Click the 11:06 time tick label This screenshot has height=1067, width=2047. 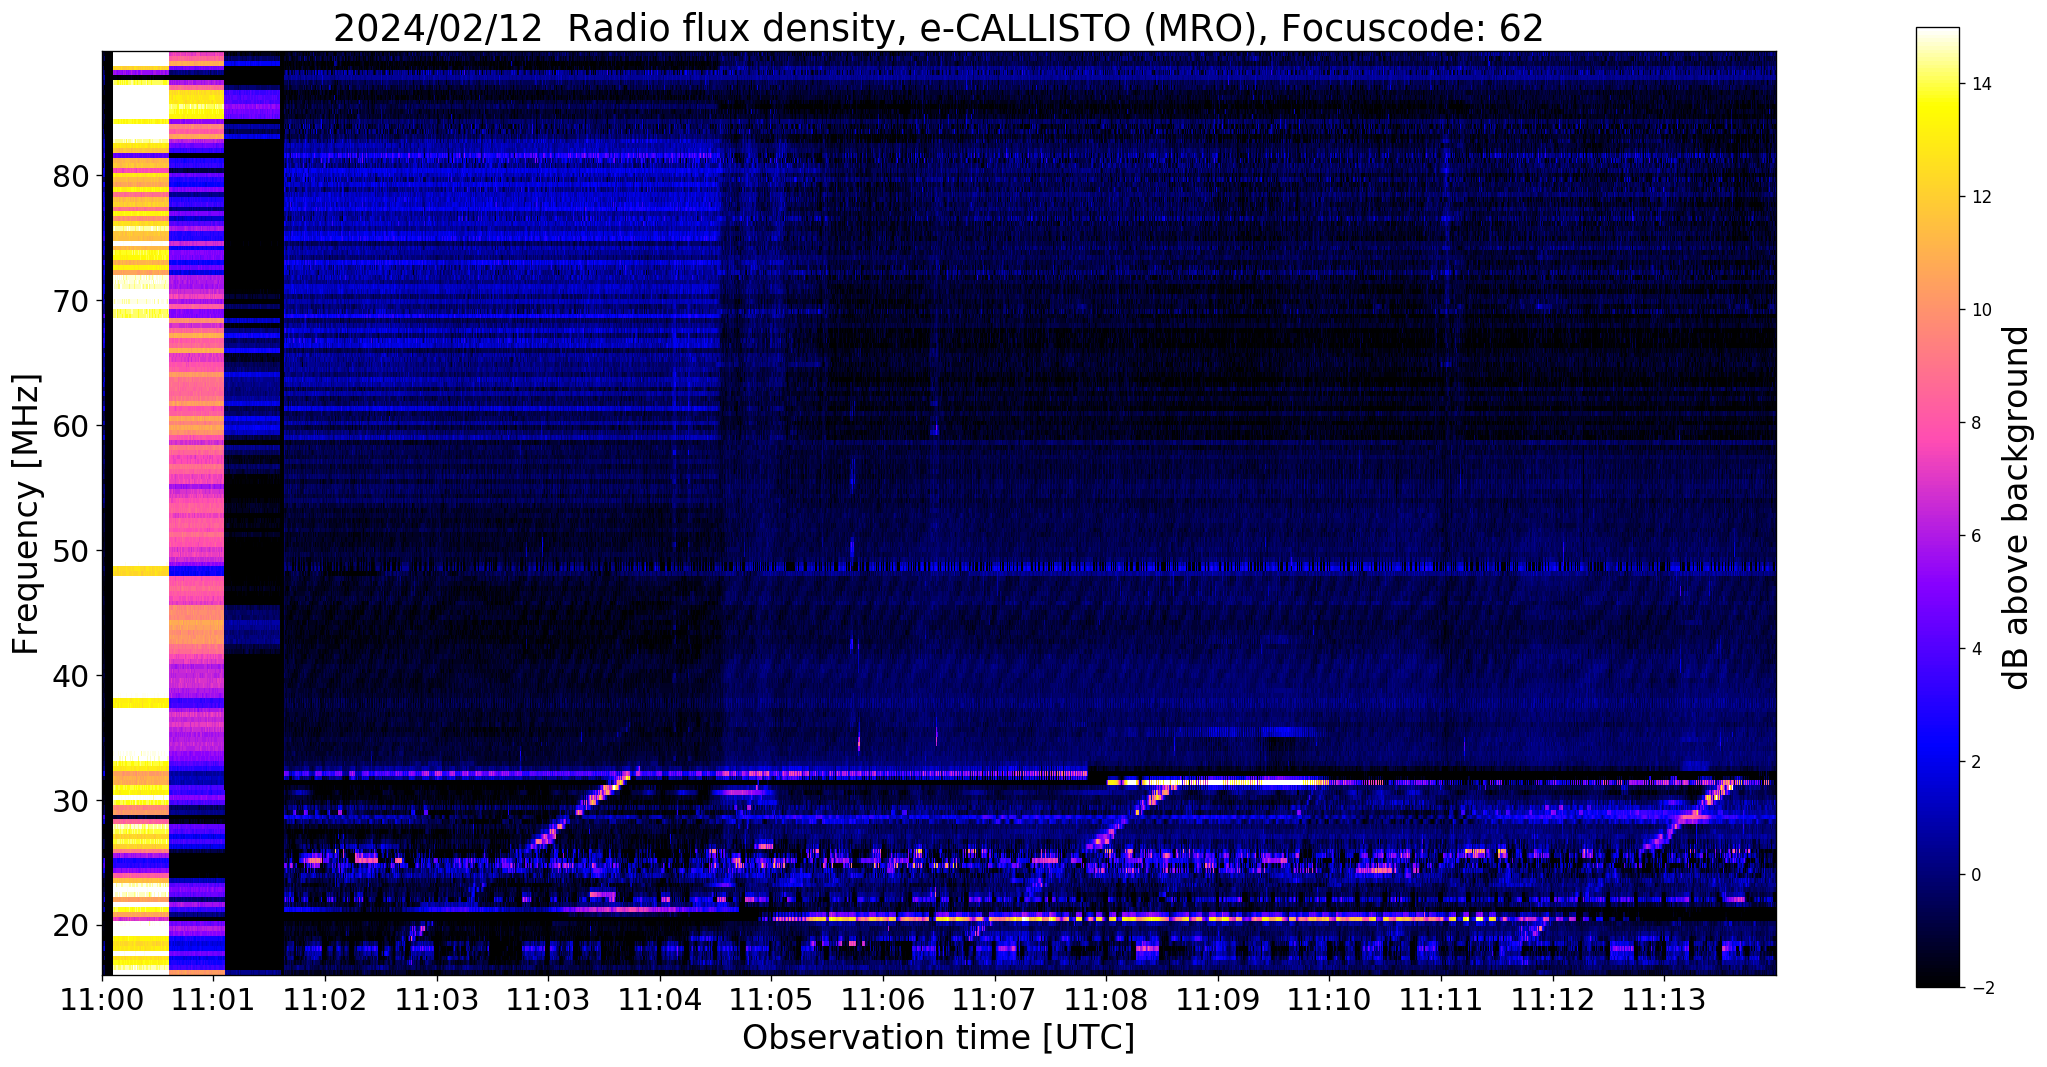[883, 999]
